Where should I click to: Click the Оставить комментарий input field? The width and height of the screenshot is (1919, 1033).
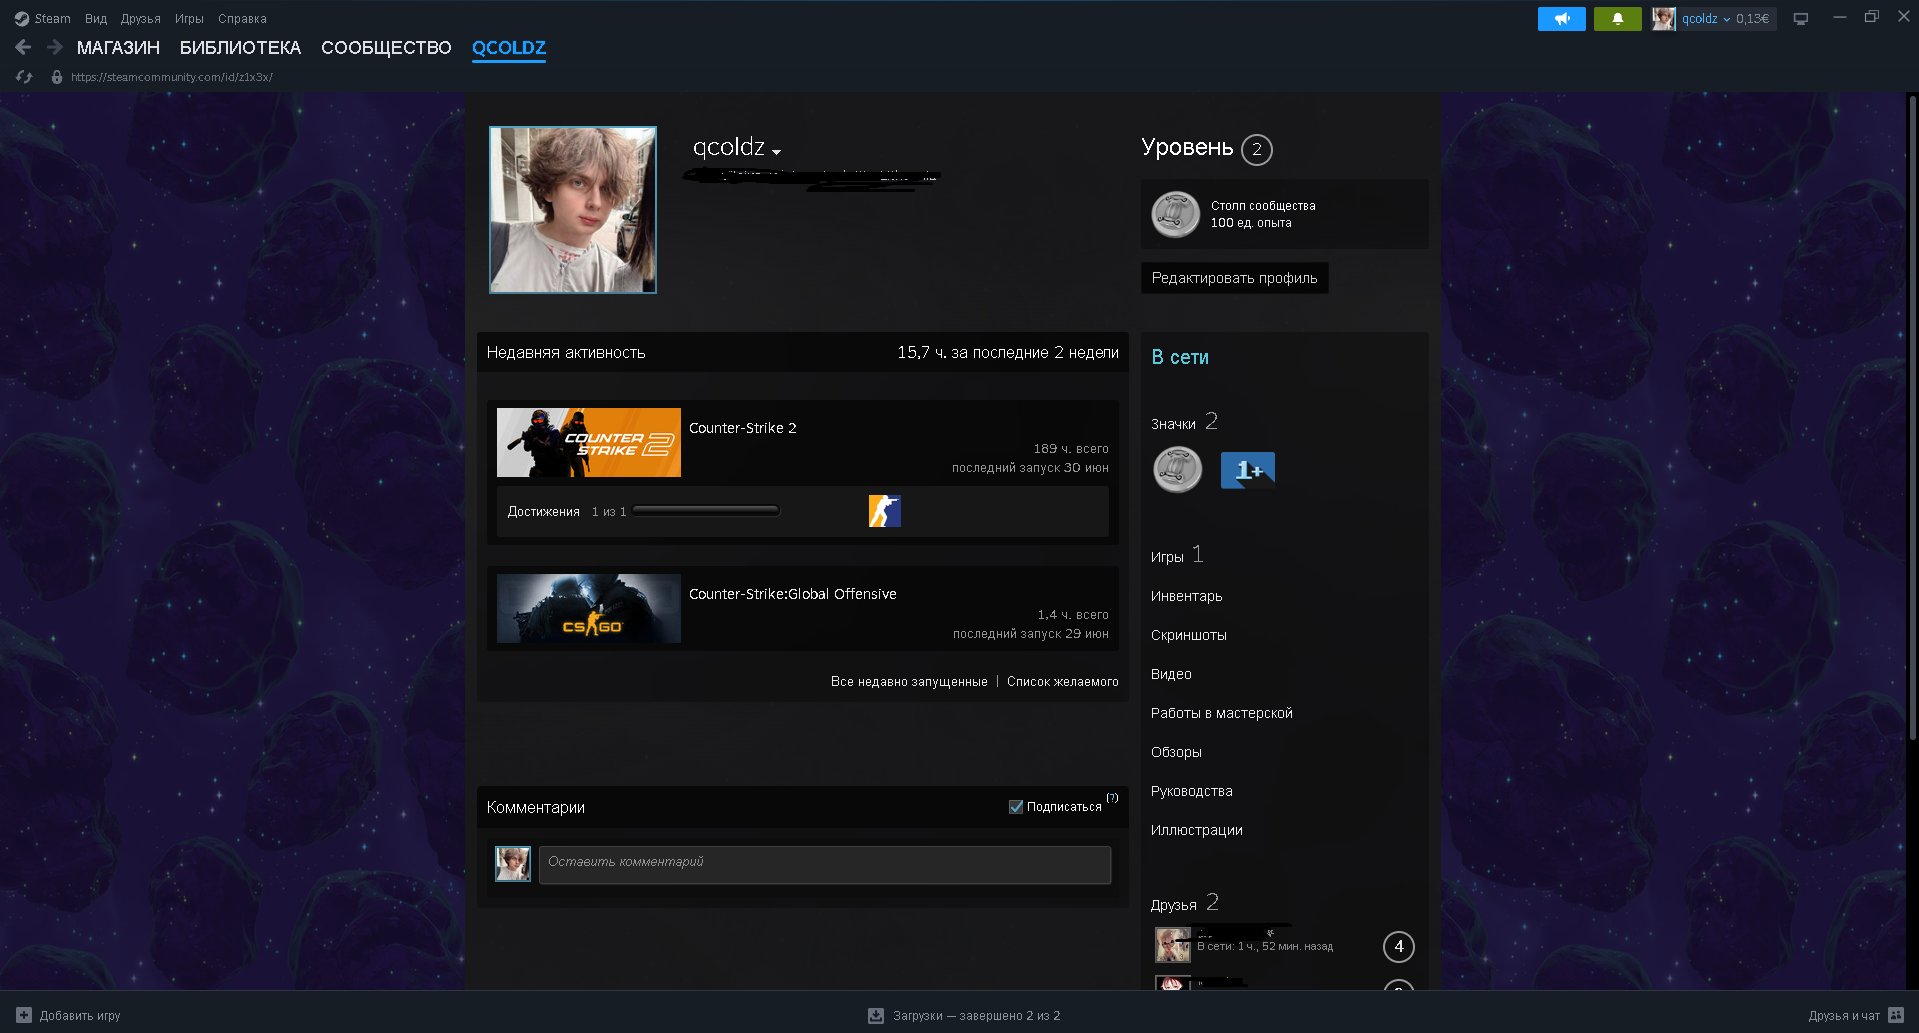pos(825,865)
